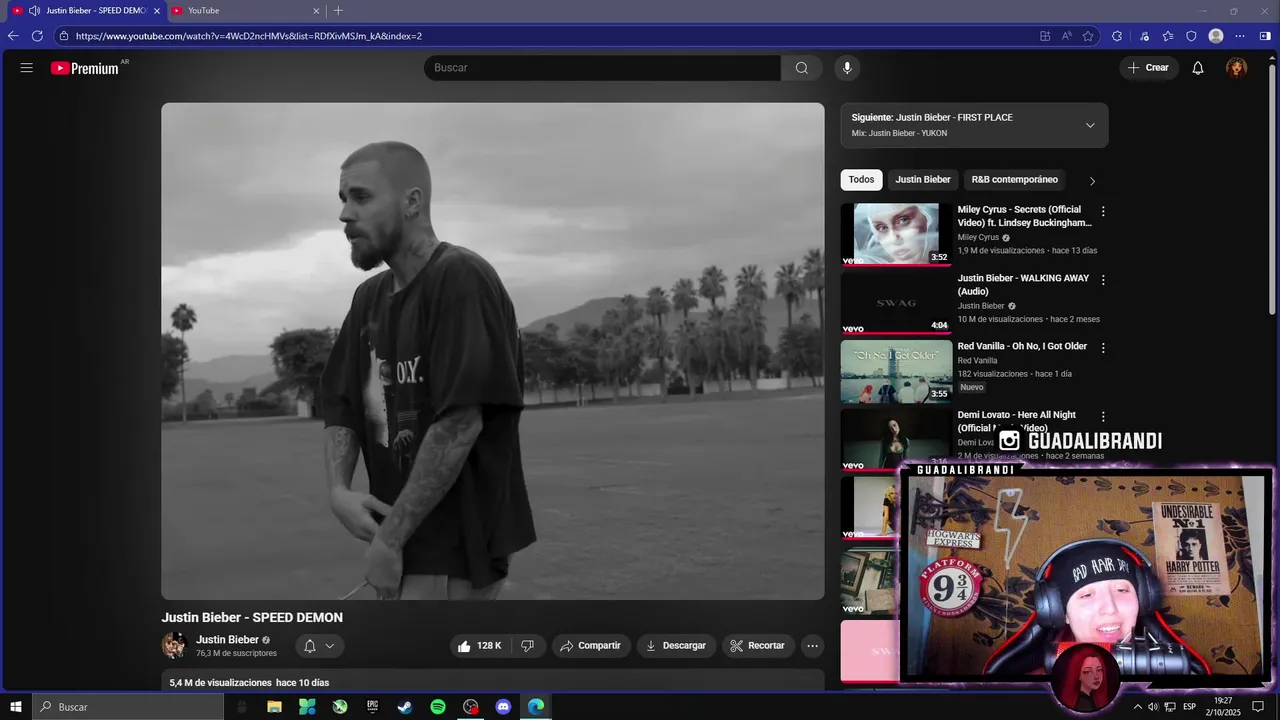The image size is (1280, 720).
Task: Open options for Miley Cyrus Secrets video
Action: (1103, 212)
